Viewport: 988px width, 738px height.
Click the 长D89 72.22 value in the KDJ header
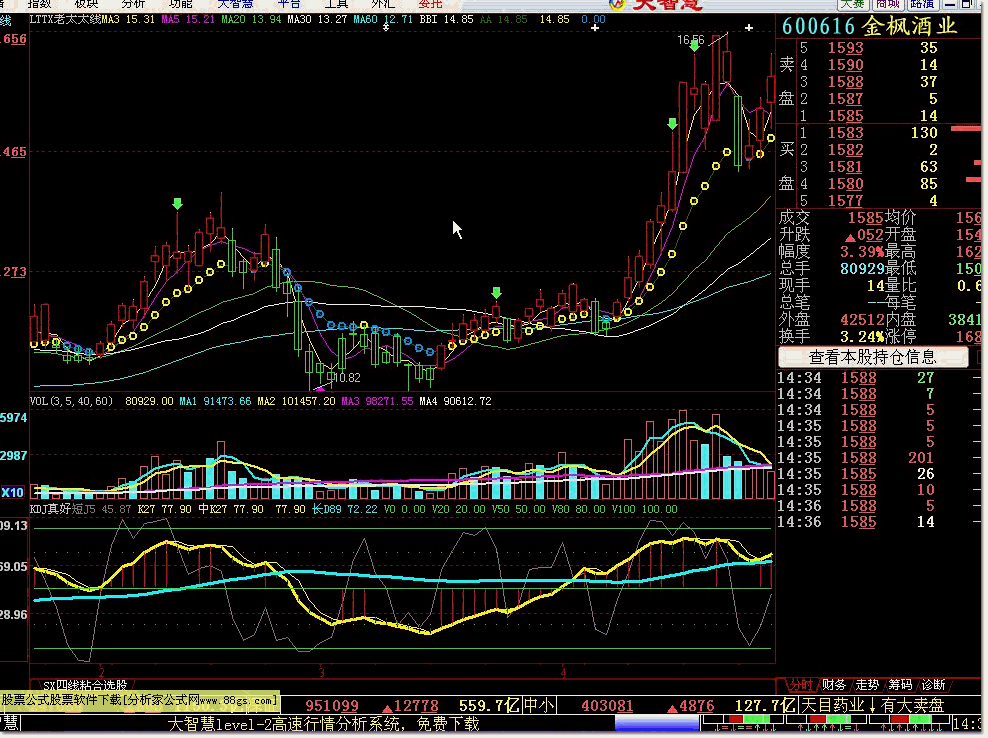click(344, 509)
